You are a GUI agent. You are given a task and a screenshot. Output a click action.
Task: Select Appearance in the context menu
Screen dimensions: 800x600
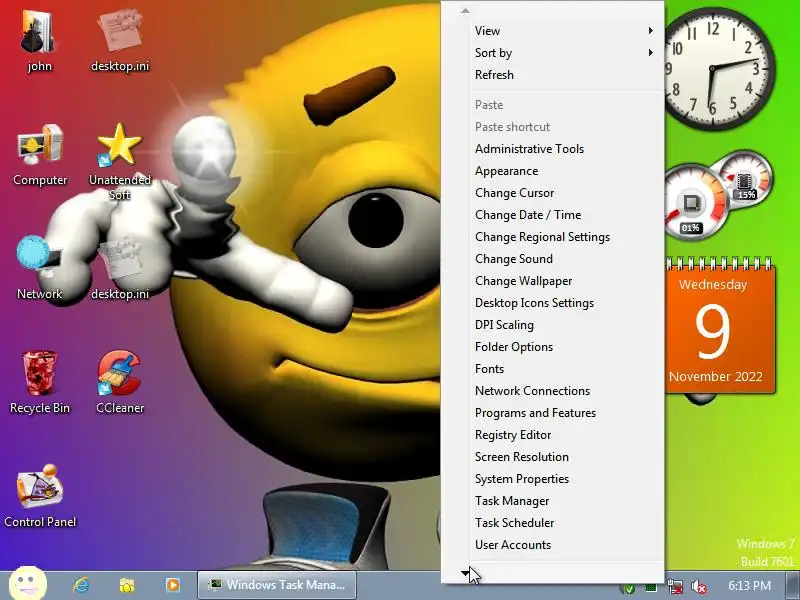pyautogui.click(x=553, y=170)
